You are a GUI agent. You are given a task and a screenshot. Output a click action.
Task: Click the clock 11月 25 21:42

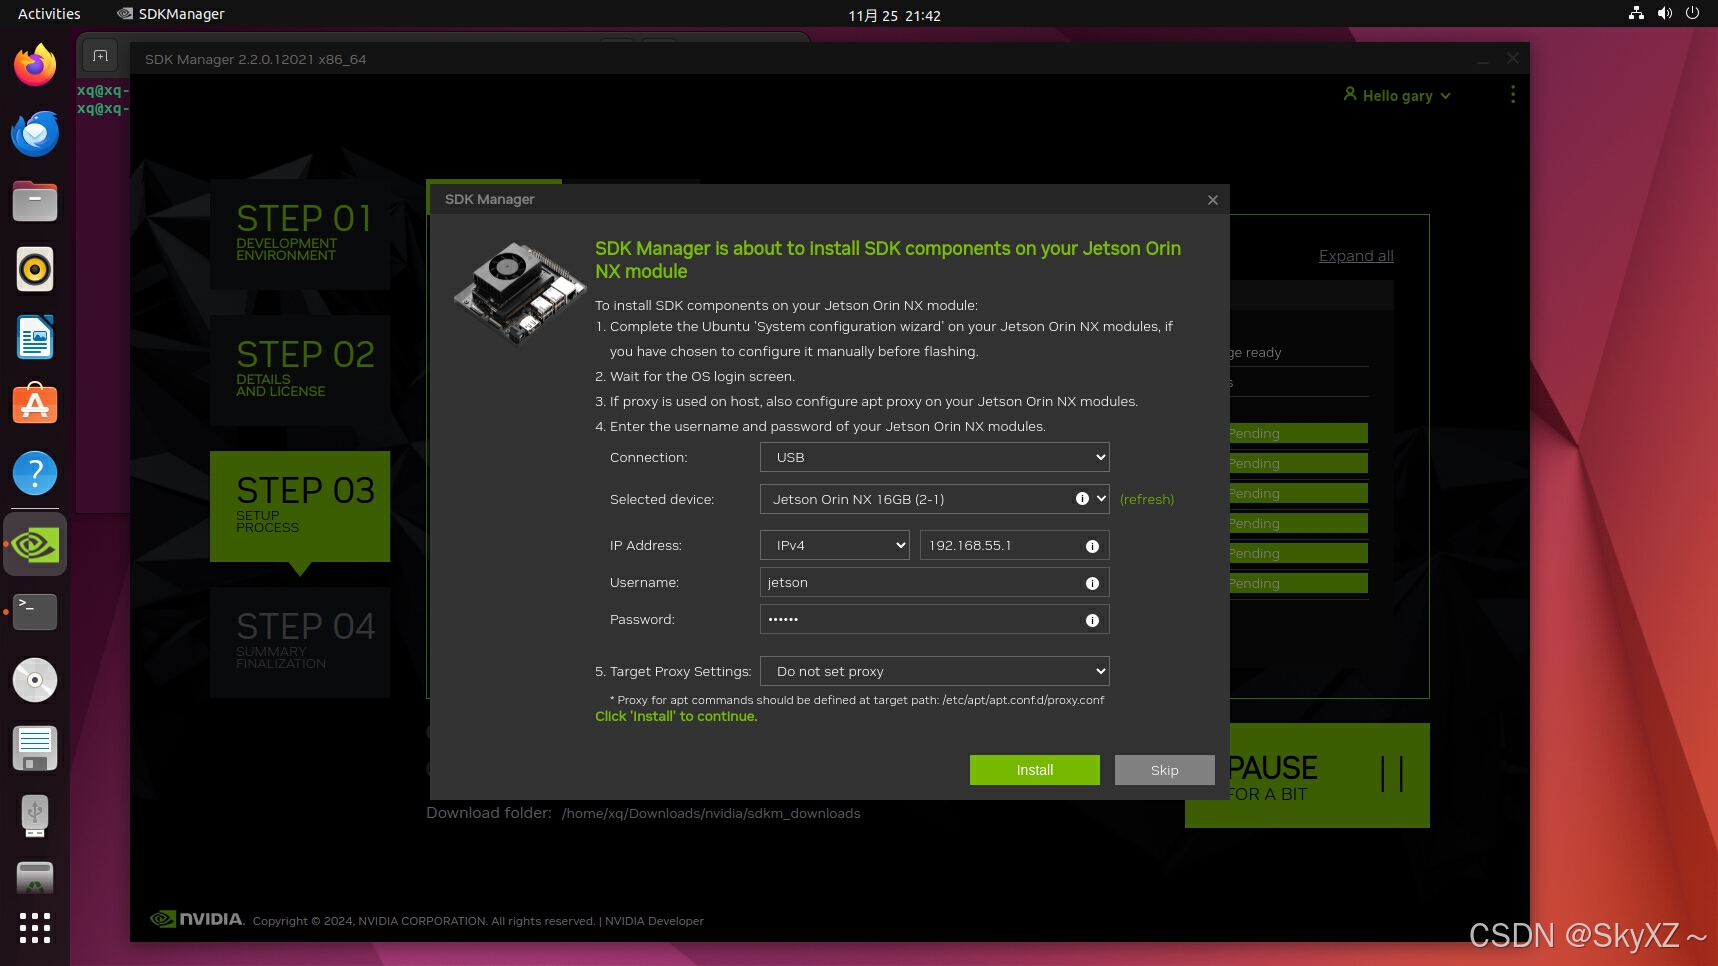(x=894, y=15)
